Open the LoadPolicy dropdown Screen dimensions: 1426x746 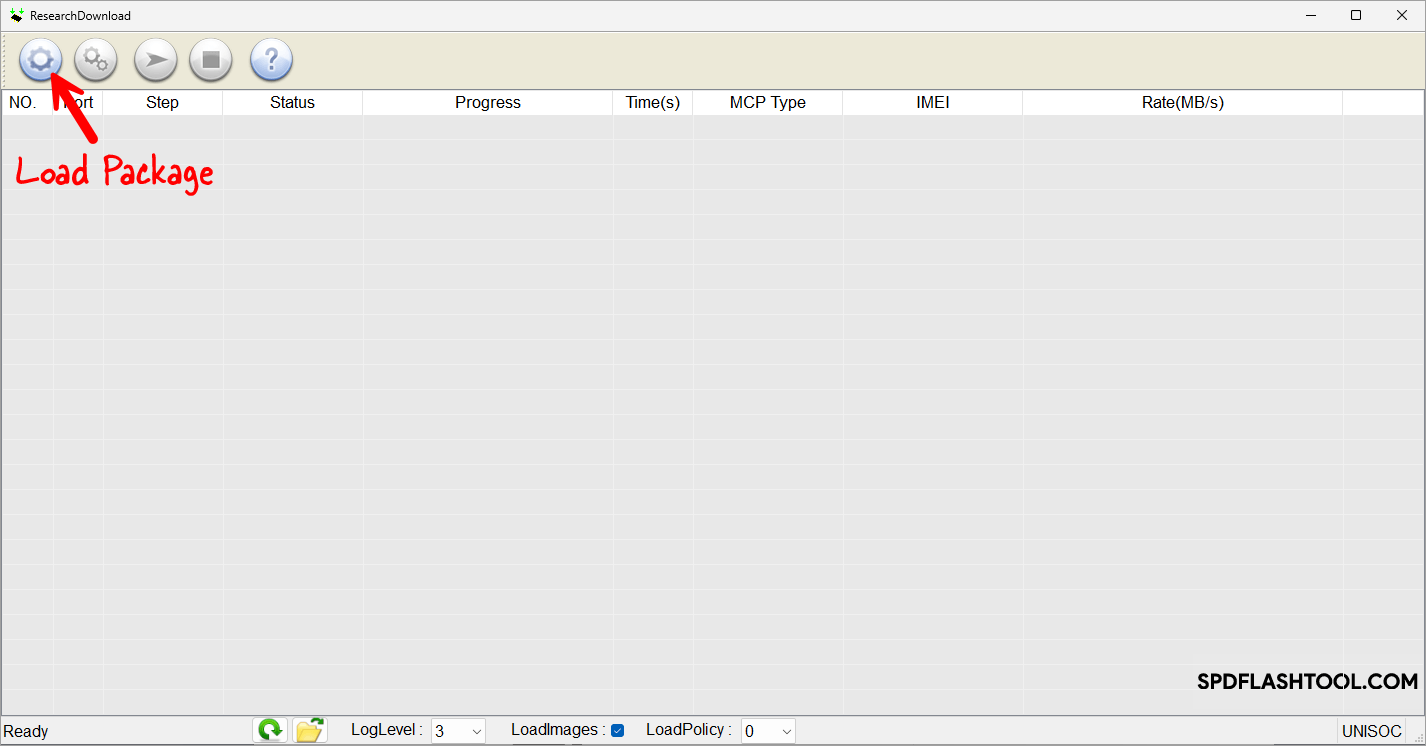click(x=768, y=731)
